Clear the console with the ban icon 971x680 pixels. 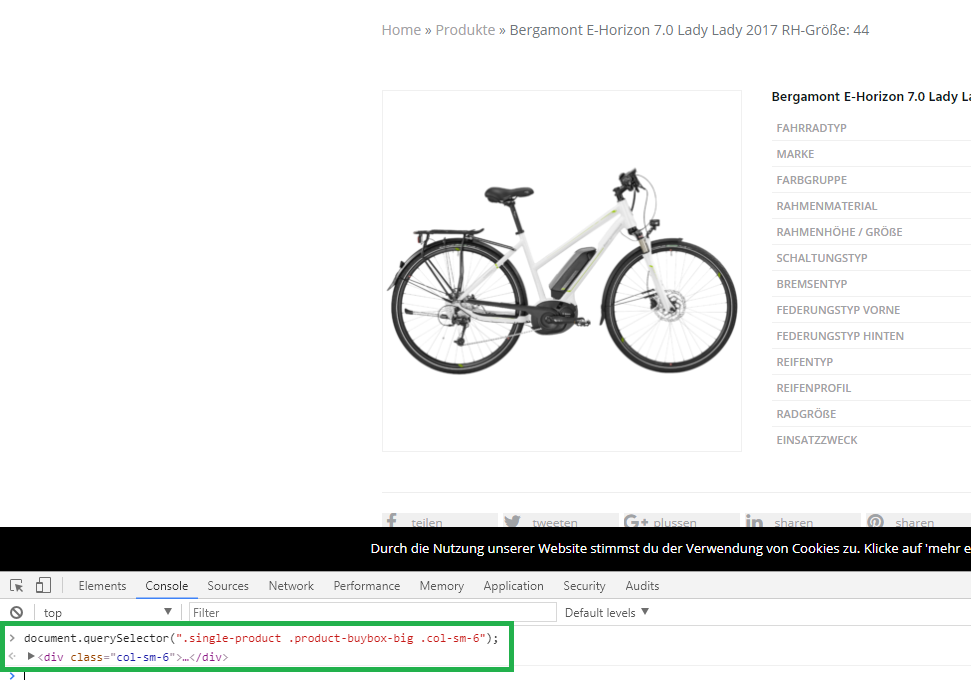[x=17, y=612]
